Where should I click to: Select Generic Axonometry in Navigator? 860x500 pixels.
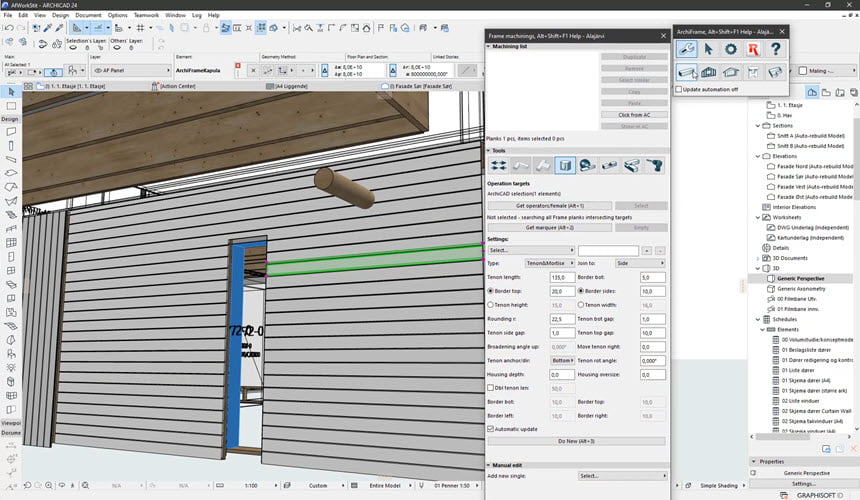coord(800,288)
